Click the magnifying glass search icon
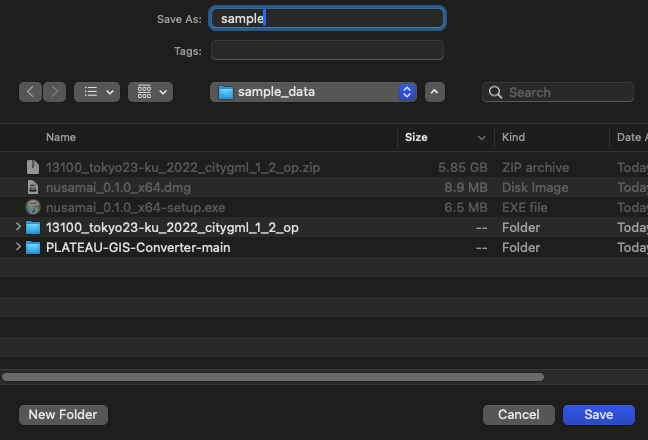Viewport: 648px width, 440px height. (x=495, y=92)
